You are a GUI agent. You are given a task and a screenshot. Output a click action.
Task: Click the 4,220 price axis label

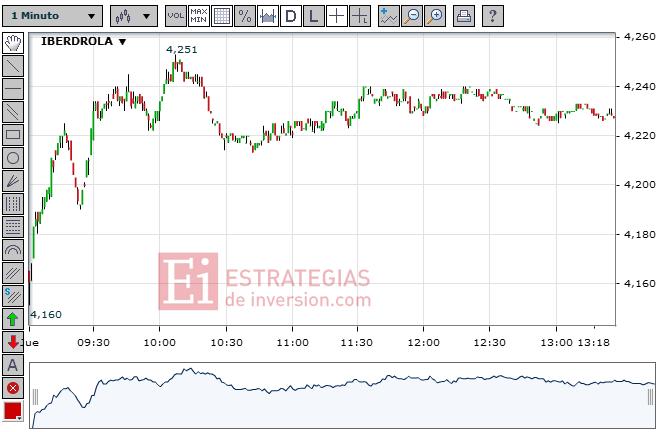(x=640, y=136)
